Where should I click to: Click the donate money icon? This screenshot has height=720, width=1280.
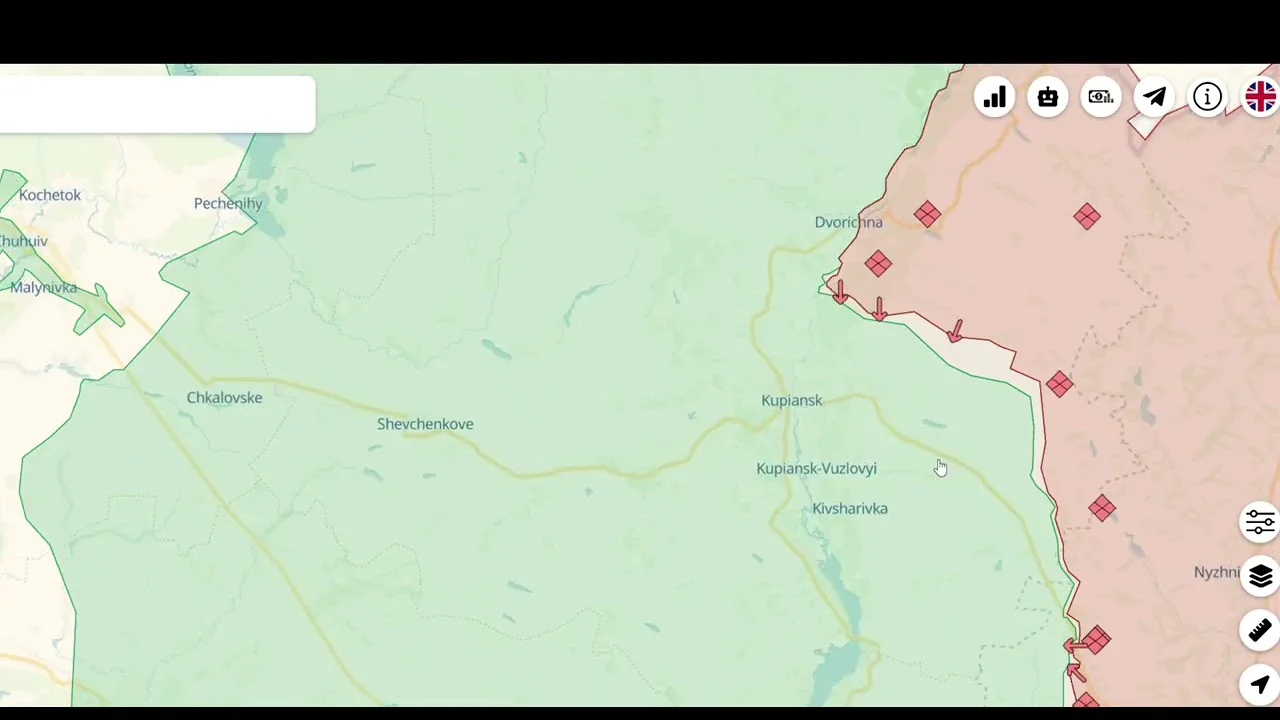tap(1101, 97)
